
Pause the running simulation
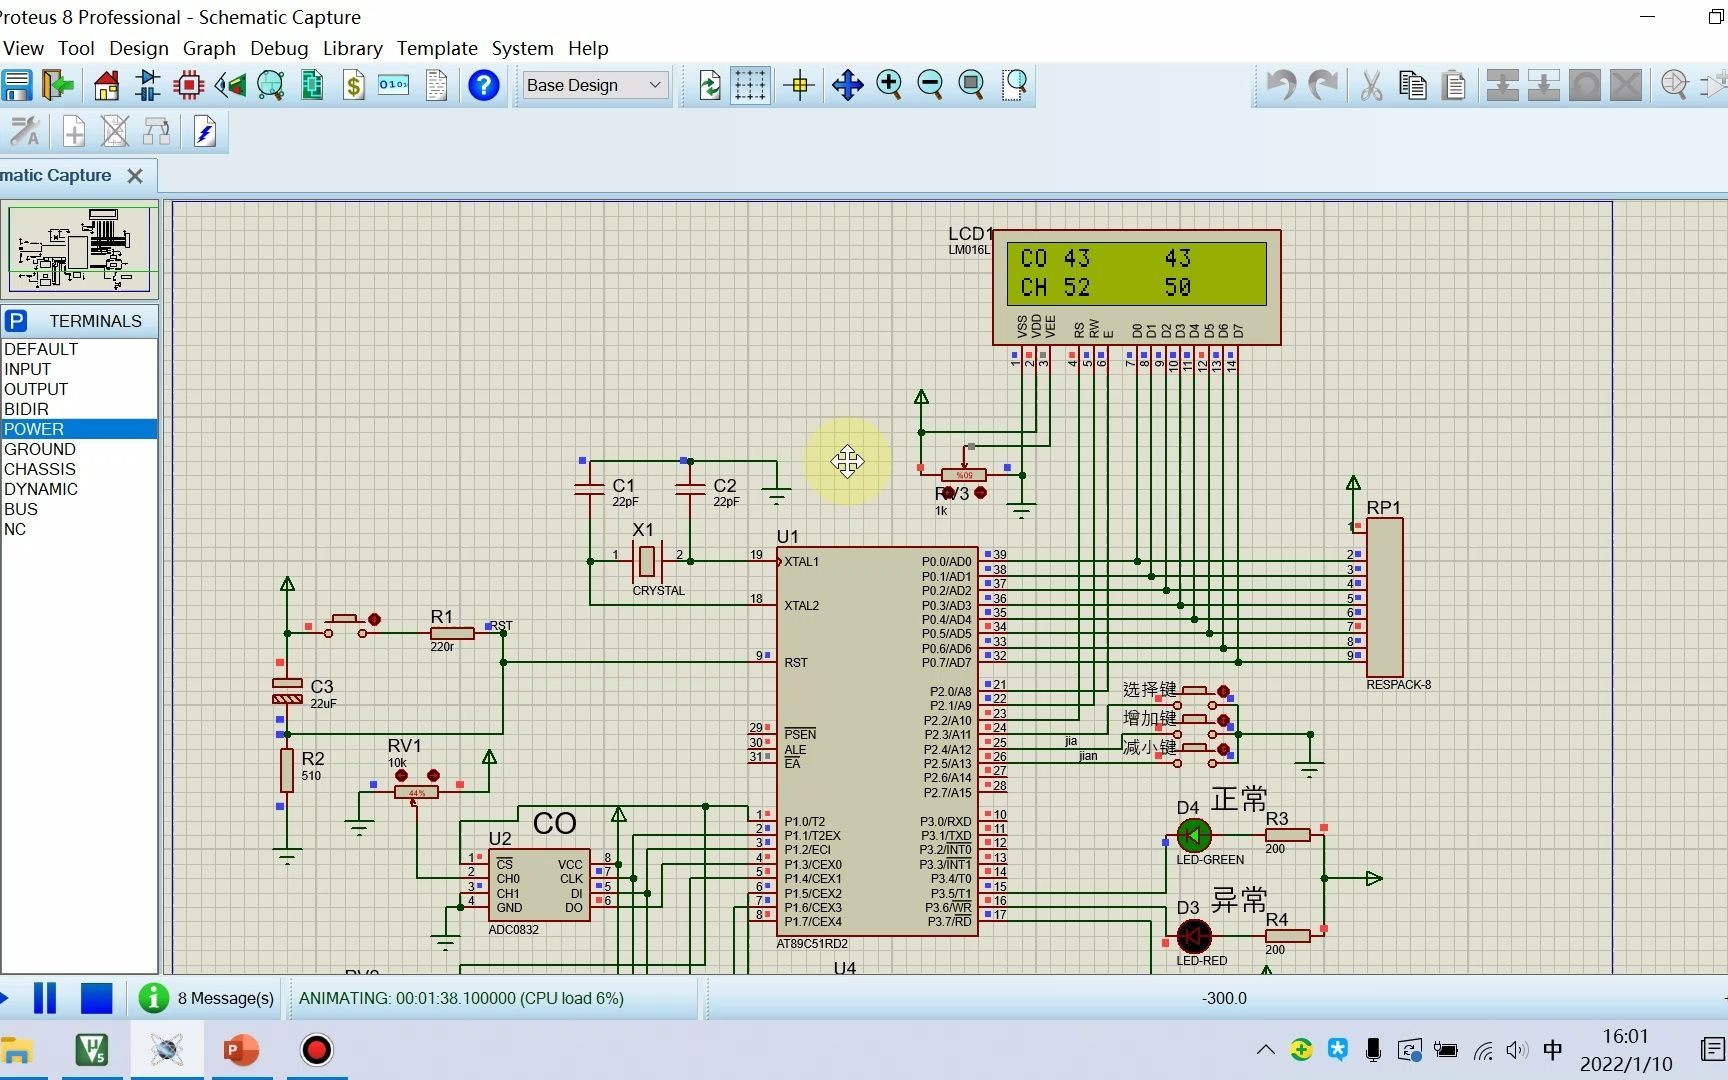pyautogui.click(x=45, y=998)
